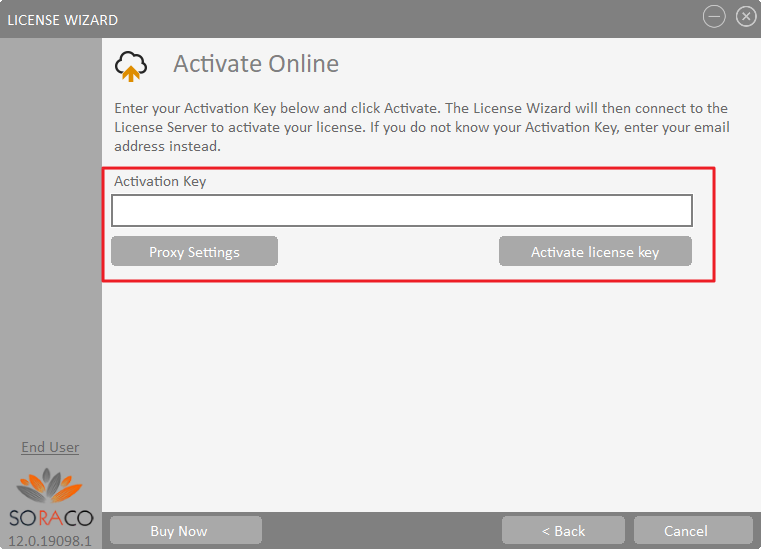Close the License Wizard window
This screenshot has height=549, width=761.
(x=746, y=17)
